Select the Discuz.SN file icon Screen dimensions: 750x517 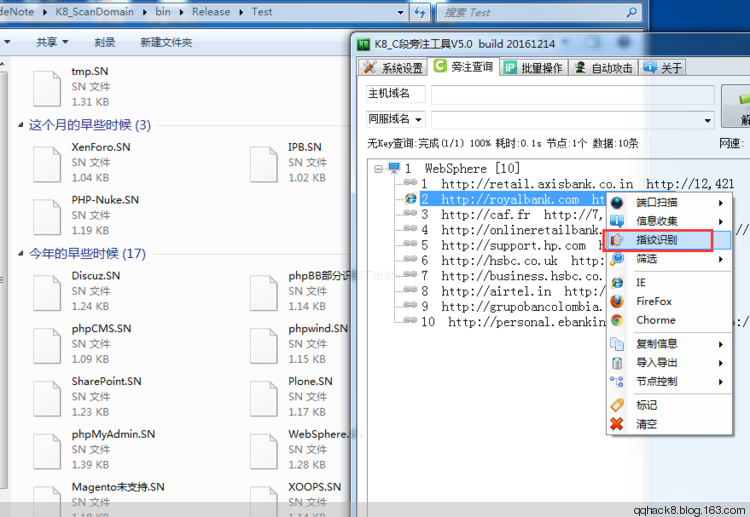pyautogui.click(x=47, y=293)
